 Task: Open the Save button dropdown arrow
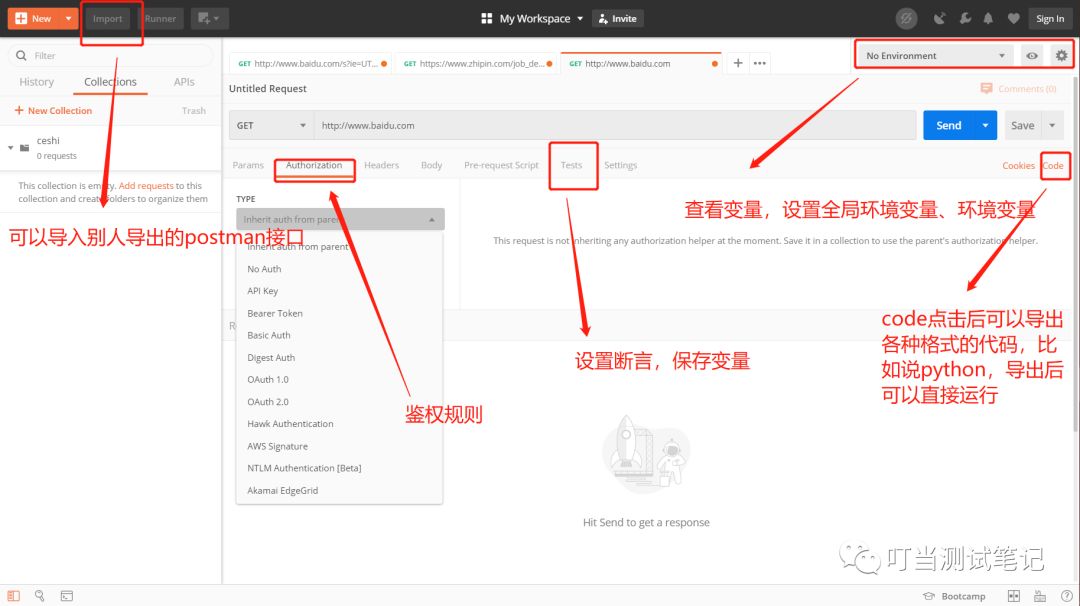[1052, 125]
